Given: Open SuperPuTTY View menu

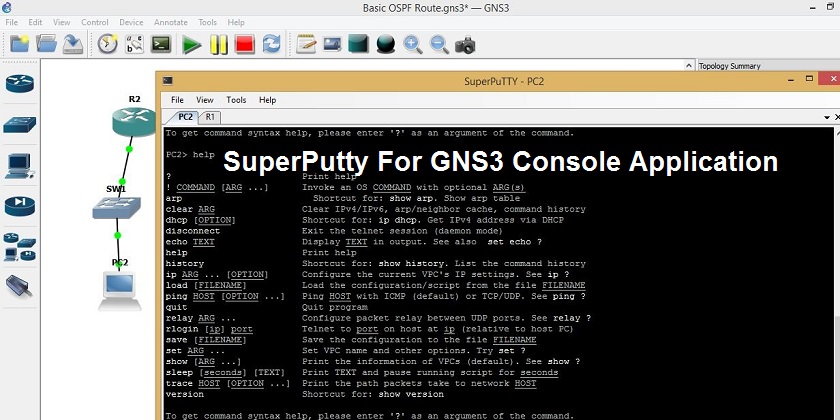Looking at the screenshot, I should click(x=205, y=100).
